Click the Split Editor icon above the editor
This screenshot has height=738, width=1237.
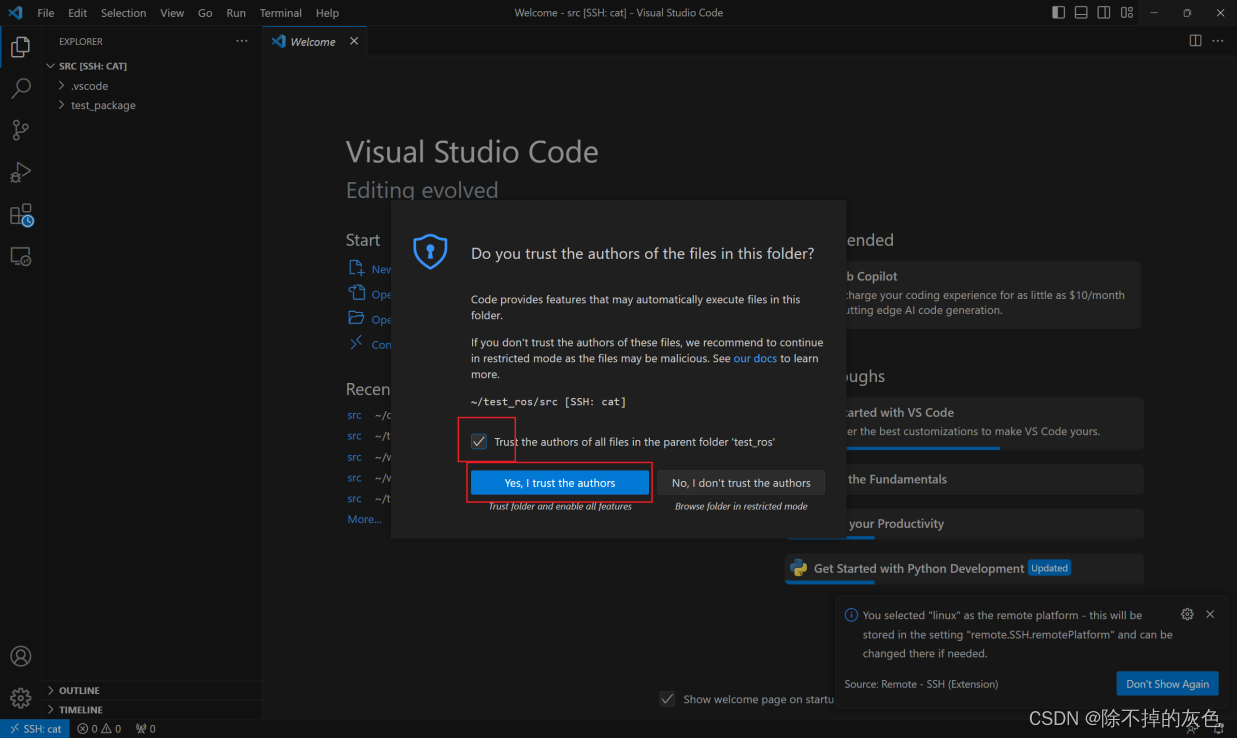pyautogui.click(x=1195, y=40)
